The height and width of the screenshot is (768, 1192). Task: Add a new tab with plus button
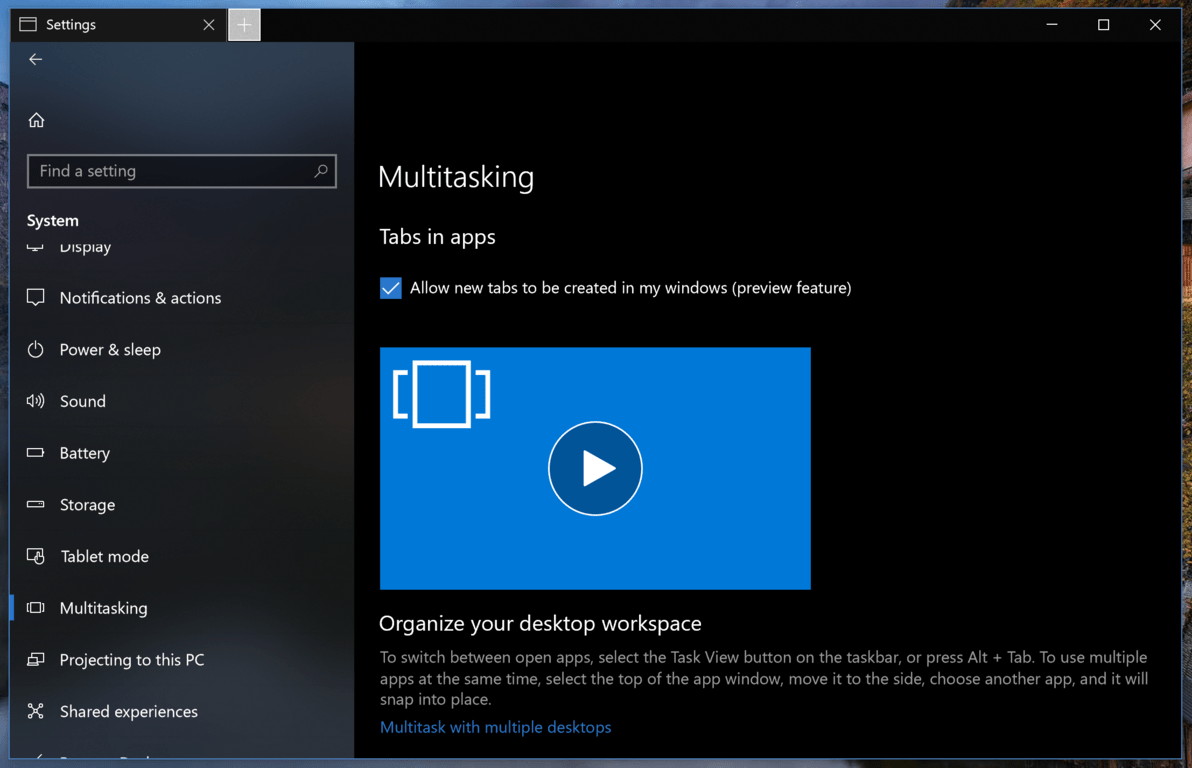(x=244, y=25)
